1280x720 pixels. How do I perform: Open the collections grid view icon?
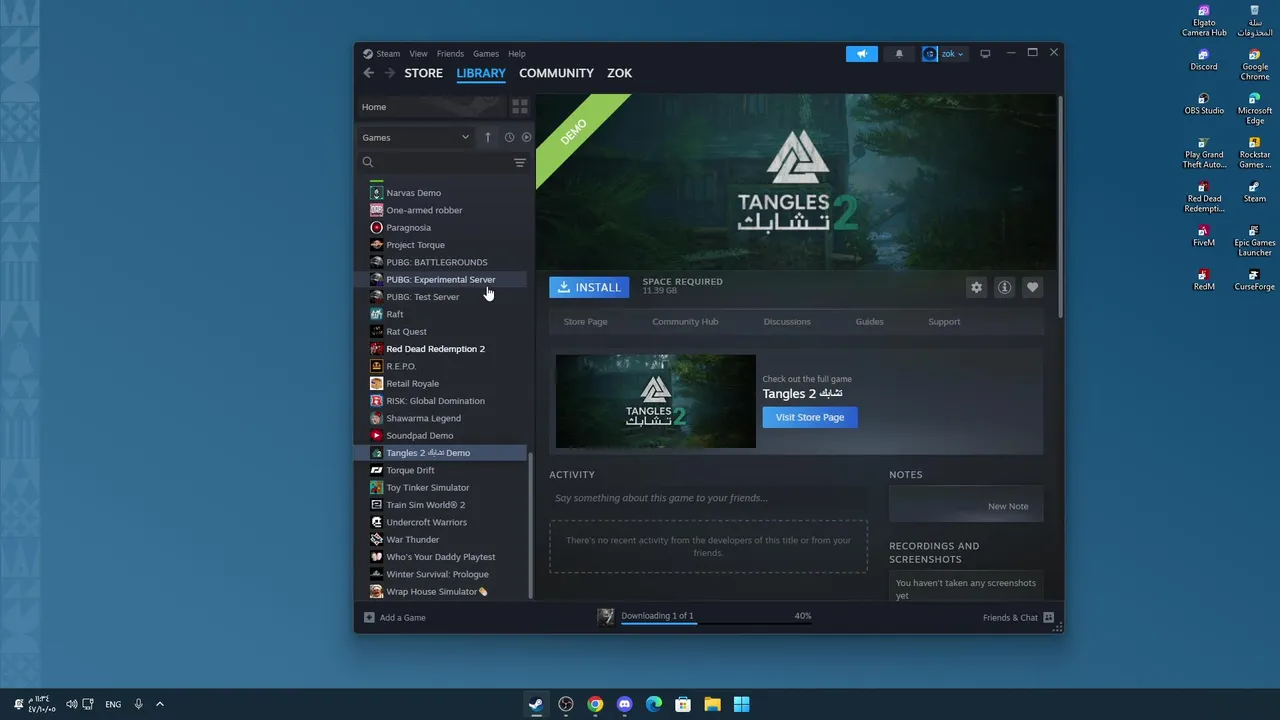tap(520, 106)
